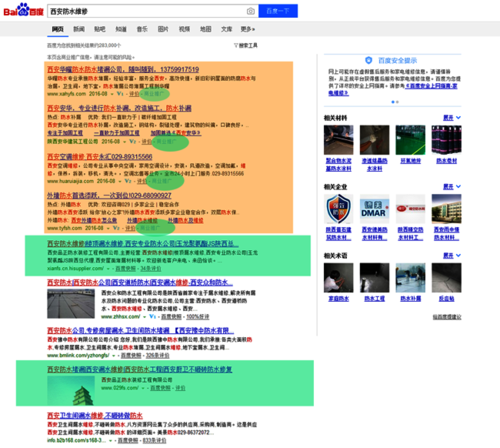Switch to the 贴吧 tab
This screenshot has height=448, width=500.
100,29
